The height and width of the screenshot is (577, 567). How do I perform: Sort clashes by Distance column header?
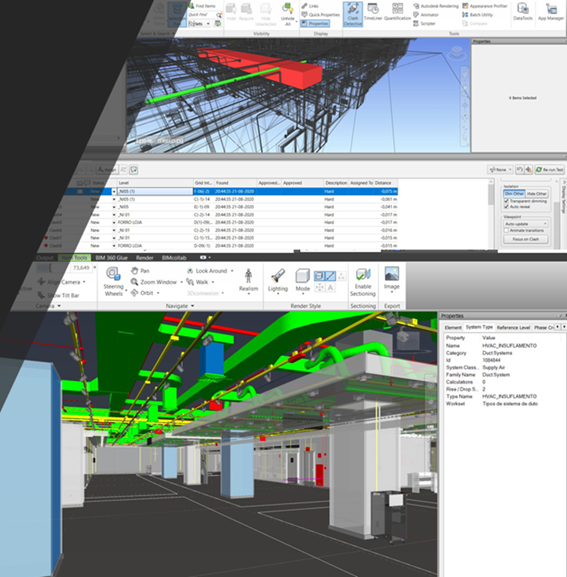(x=386, y=183)
